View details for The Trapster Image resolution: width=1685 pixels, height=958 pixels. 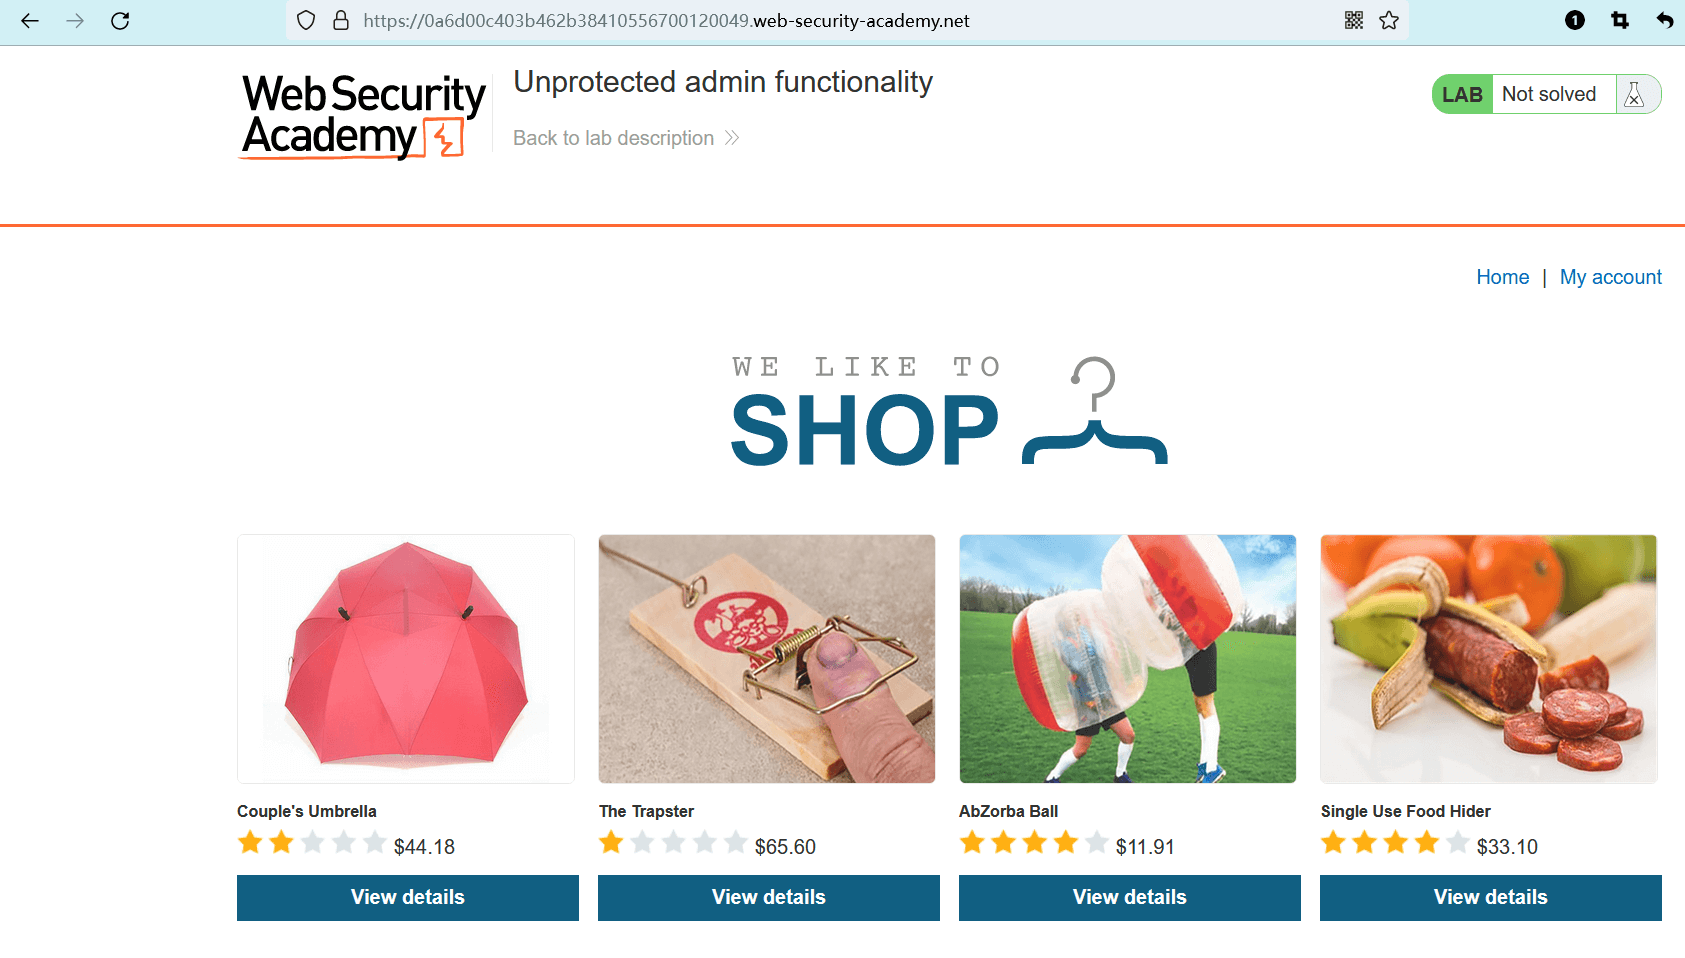click(x=769, y=897)
